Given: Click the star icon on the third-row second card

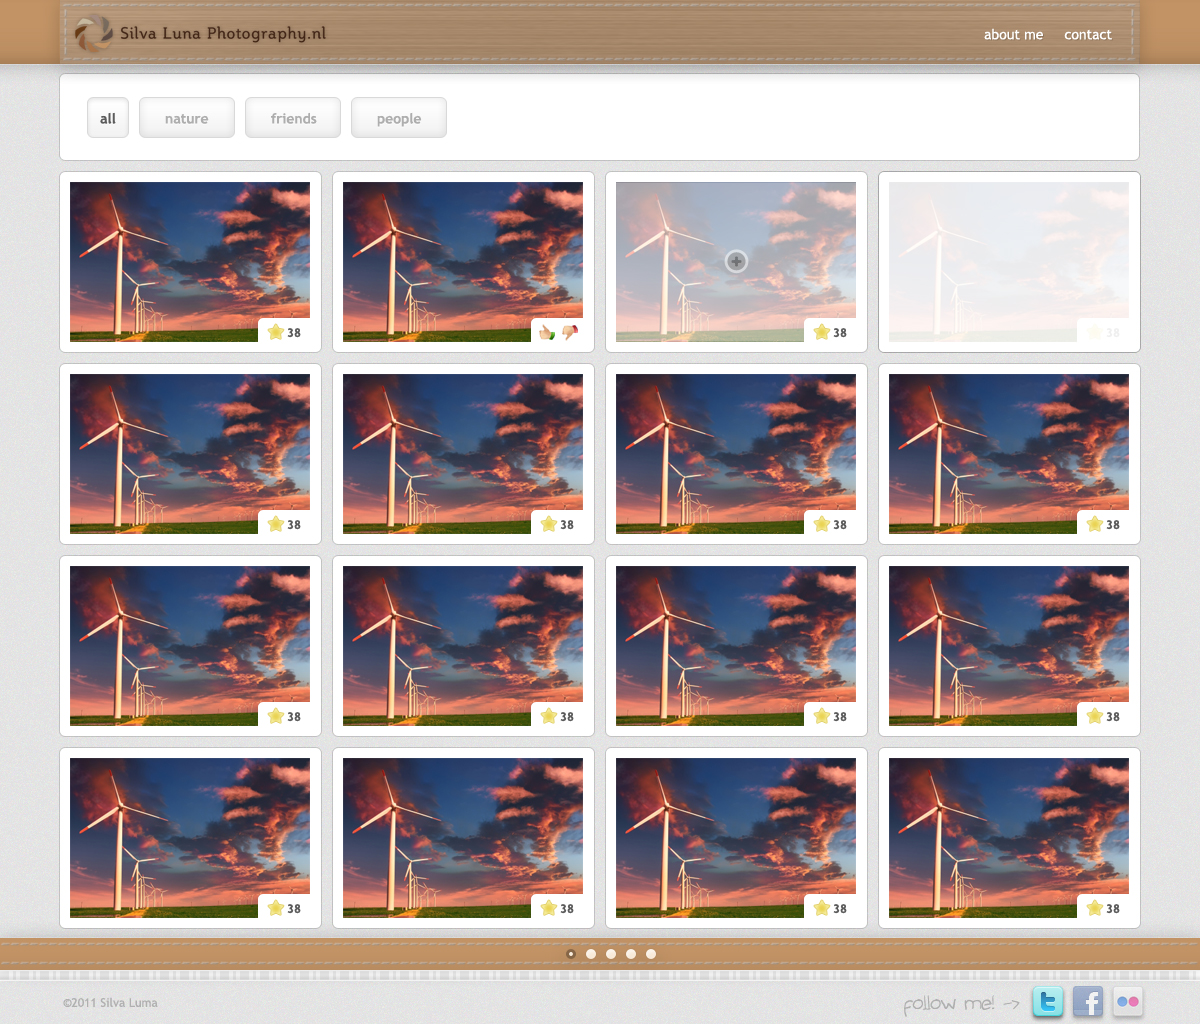Looking at the screenshot, I should 549,716.
